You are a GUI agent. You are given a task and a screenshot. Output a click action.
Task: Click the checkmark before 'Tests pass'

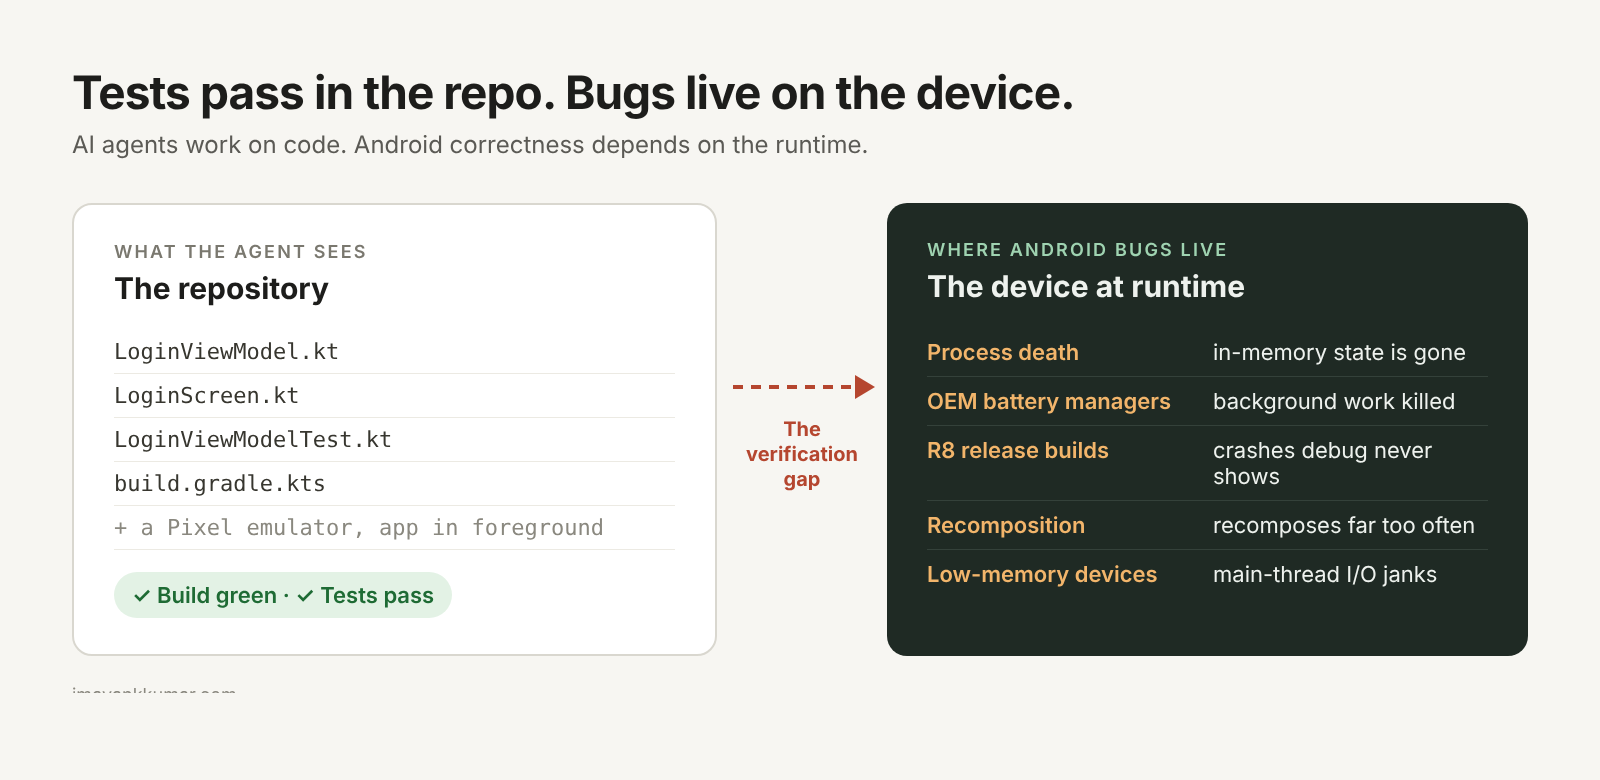tap(305, 596)
